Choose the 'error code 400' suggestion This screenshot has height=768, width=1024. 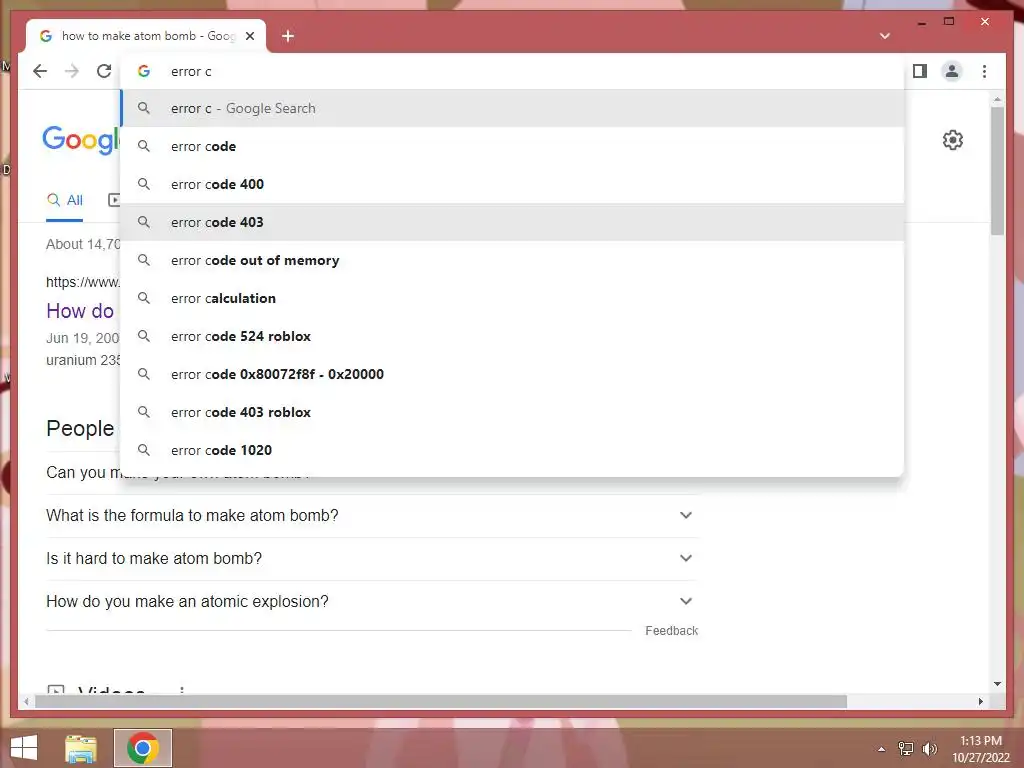pos(513,184)
